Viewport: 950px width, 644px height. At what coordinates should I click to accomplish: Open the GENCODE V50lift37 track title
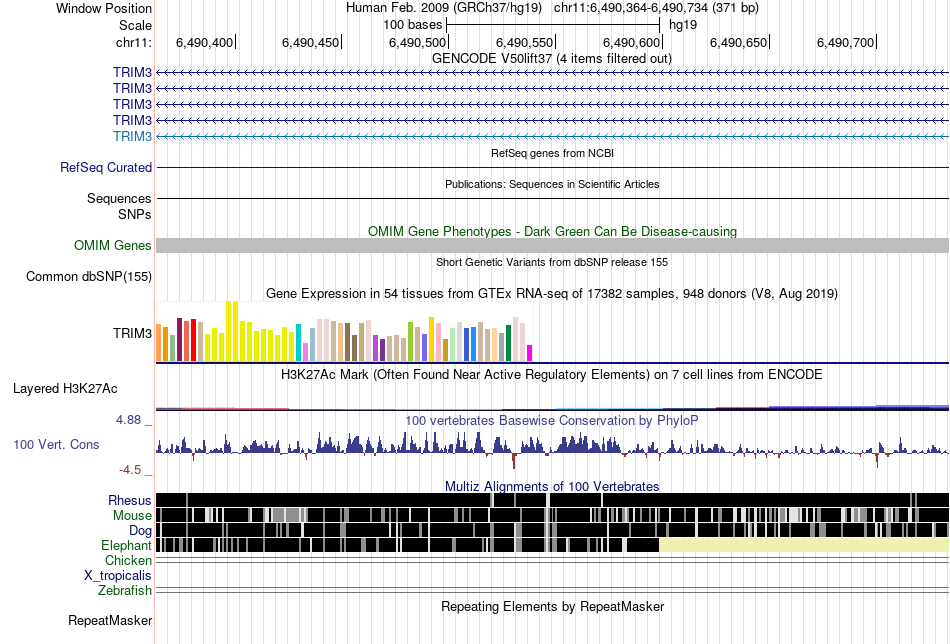[x=551, y=59]
